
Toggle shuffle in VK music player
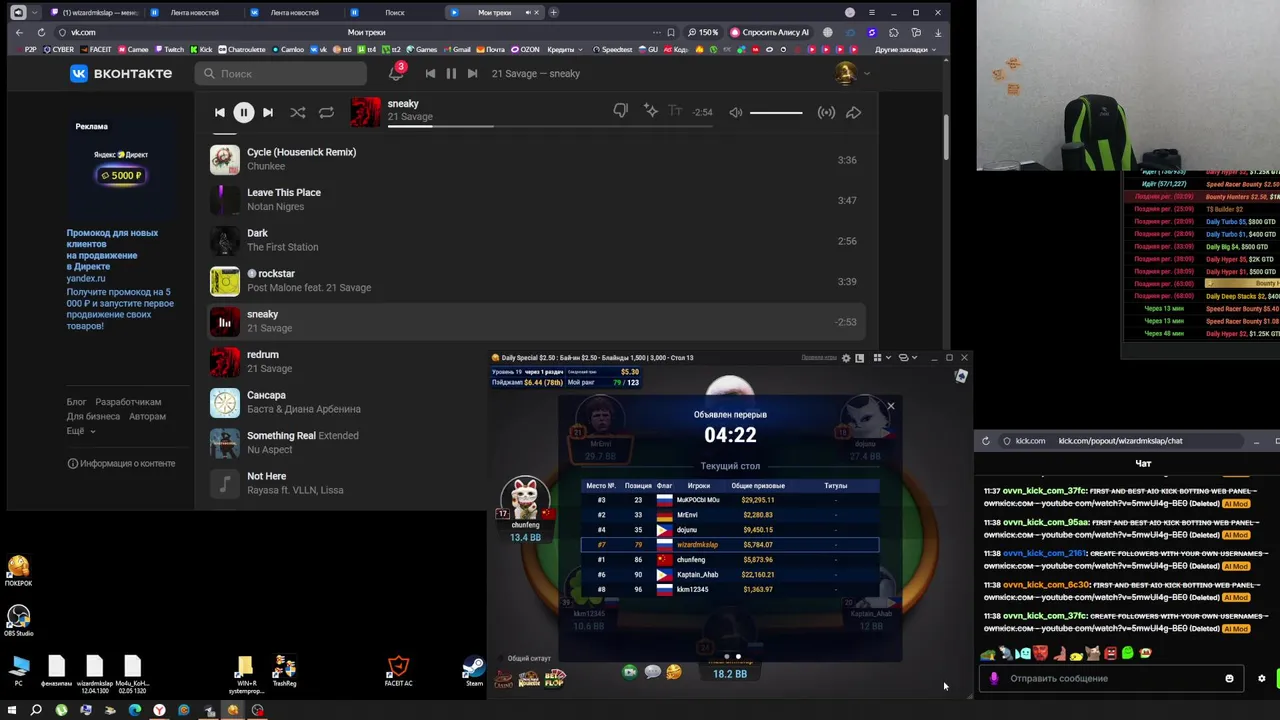pos(298,112)
